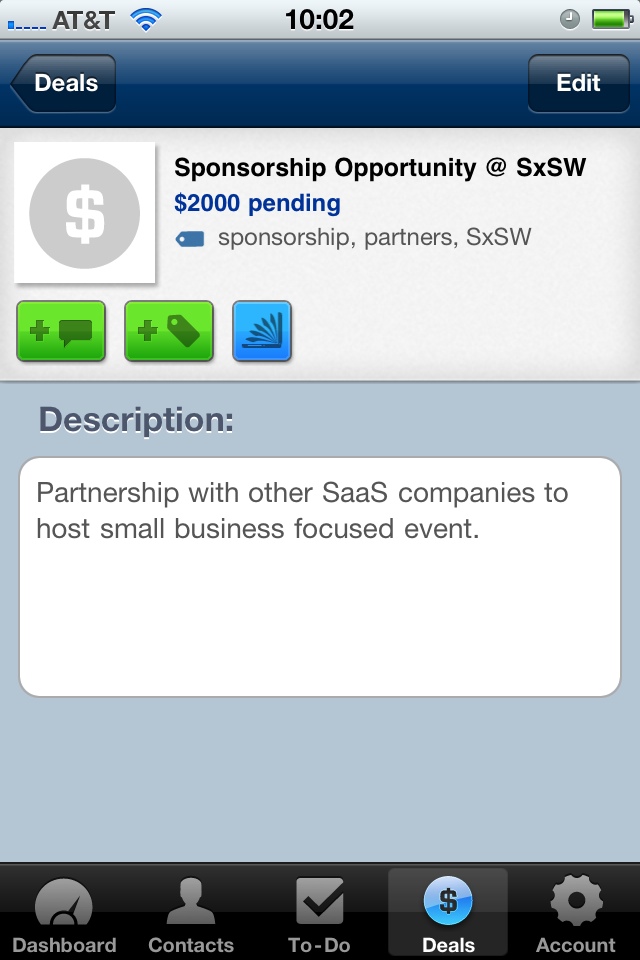This screenshot has width=640, height=960.
Task: Tap the clock alarm status icon
Action: click(x=570, y=19)
